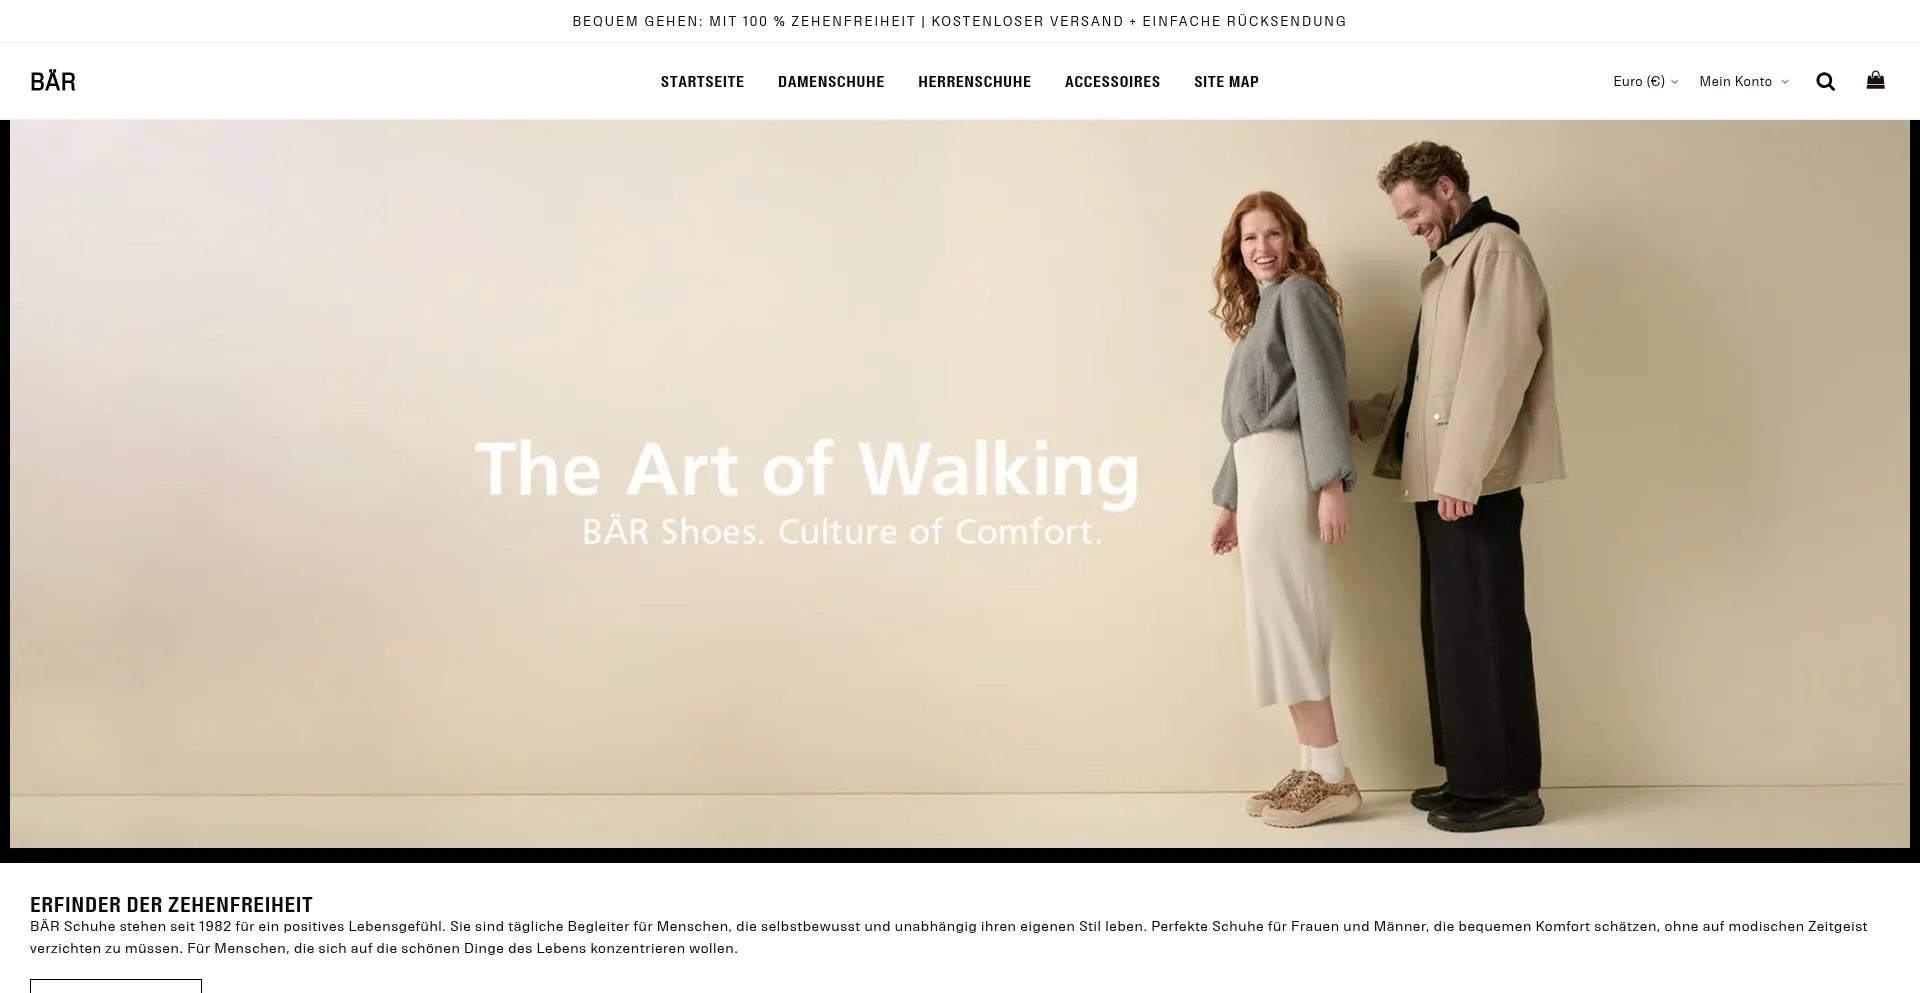Viewport: 1920px width, 993px height.
Task: Open the Herrenschuhe navigation item
Action: coord(974,82)
